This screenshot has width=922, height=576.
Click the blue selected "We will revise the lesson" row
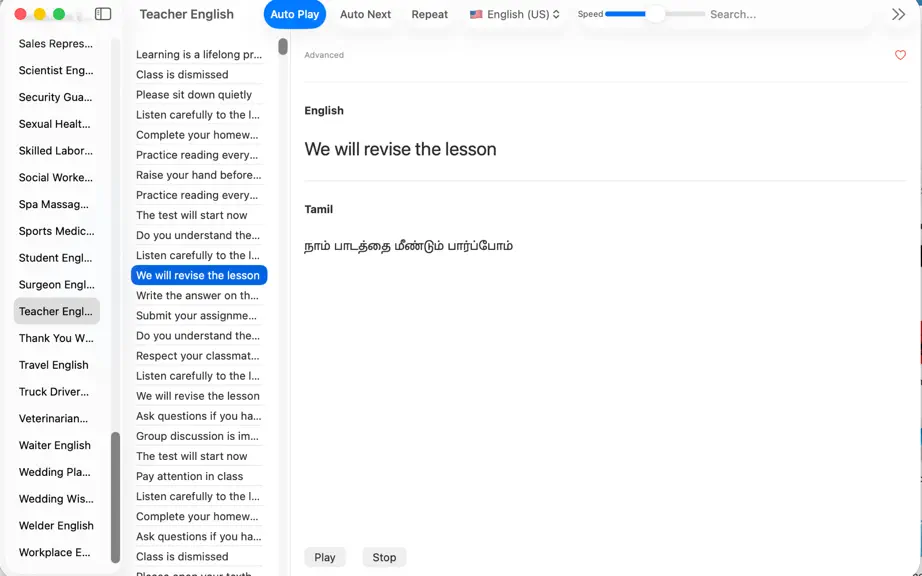(199, 275)
